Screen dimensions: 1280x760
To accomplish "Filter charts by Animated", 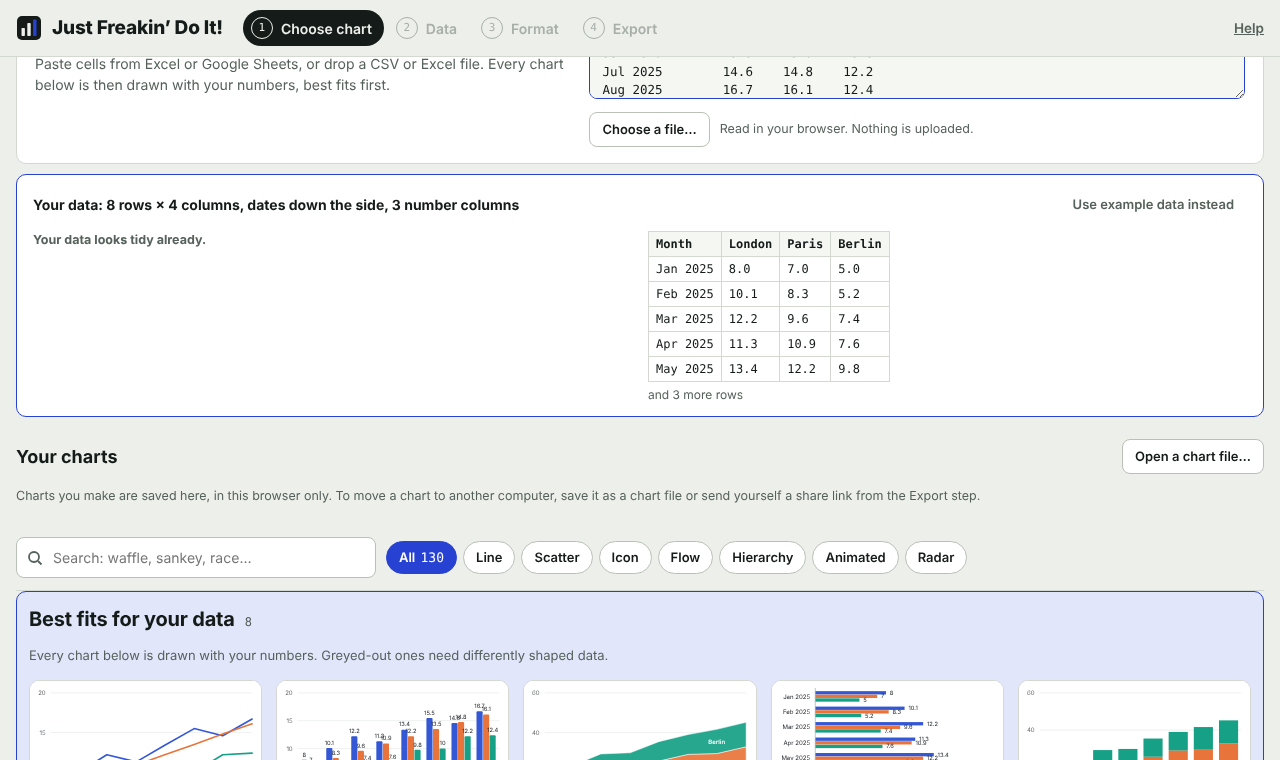I will [855, 557].
